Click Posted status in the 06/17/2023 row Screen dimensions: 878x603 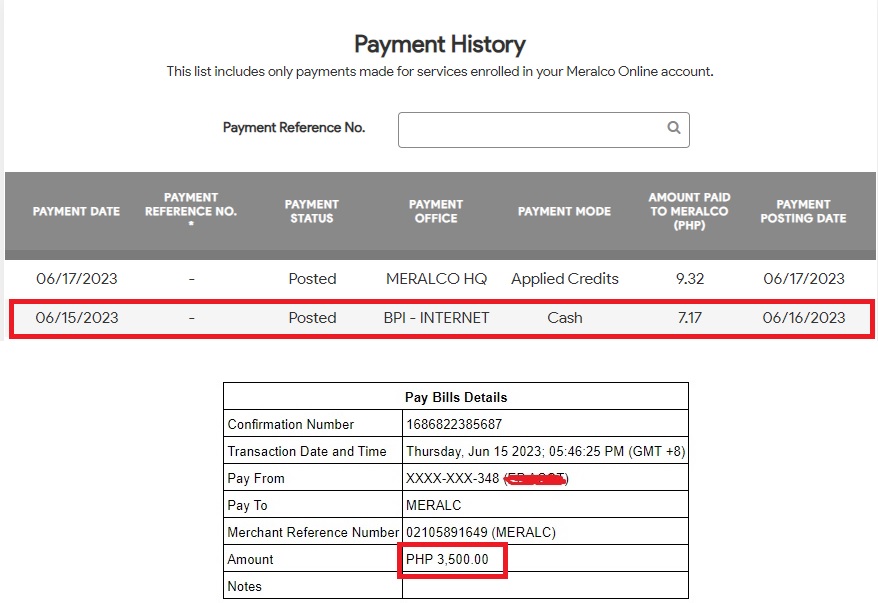[x=312, y=279]
